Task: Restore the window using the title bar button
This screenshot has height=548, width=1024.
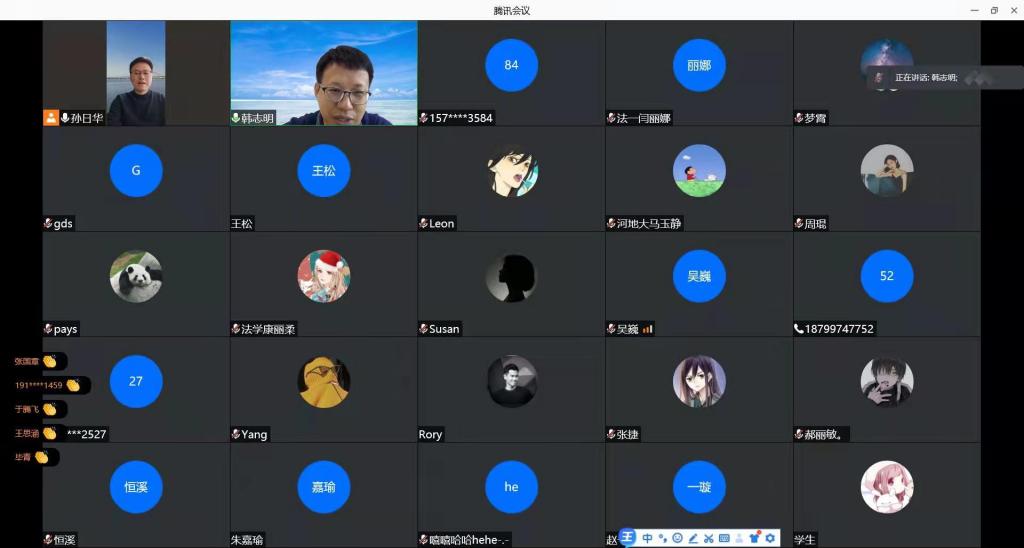Action: [994, 10]
